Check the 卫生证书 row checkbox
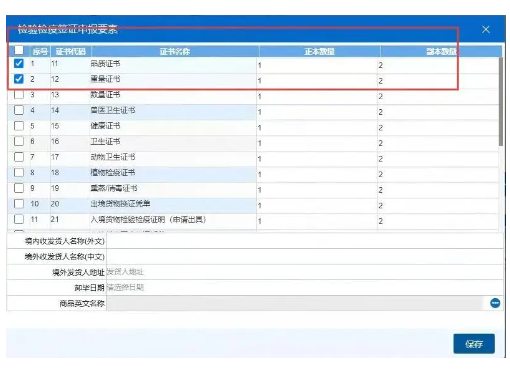Image resolution: width=510 pixels, height=369 pixels. tap(19, 141)
